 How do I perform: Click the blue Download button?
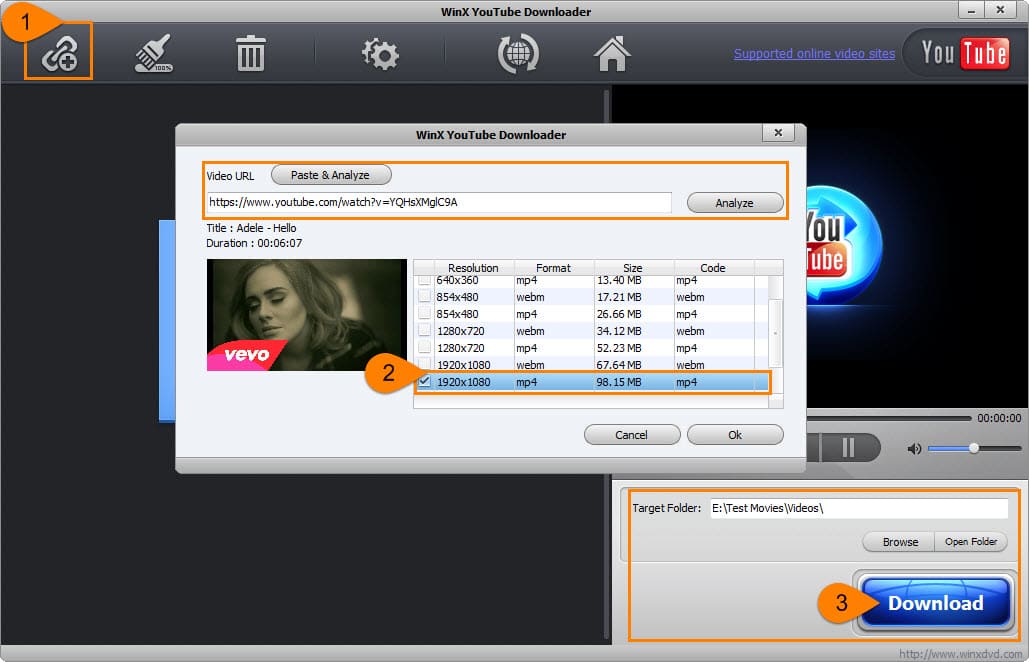pos(935,602)
